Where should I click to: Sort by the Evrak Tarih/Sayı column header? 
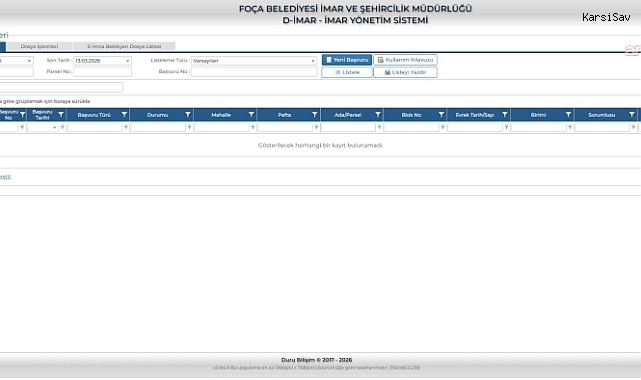pos(475,115)
